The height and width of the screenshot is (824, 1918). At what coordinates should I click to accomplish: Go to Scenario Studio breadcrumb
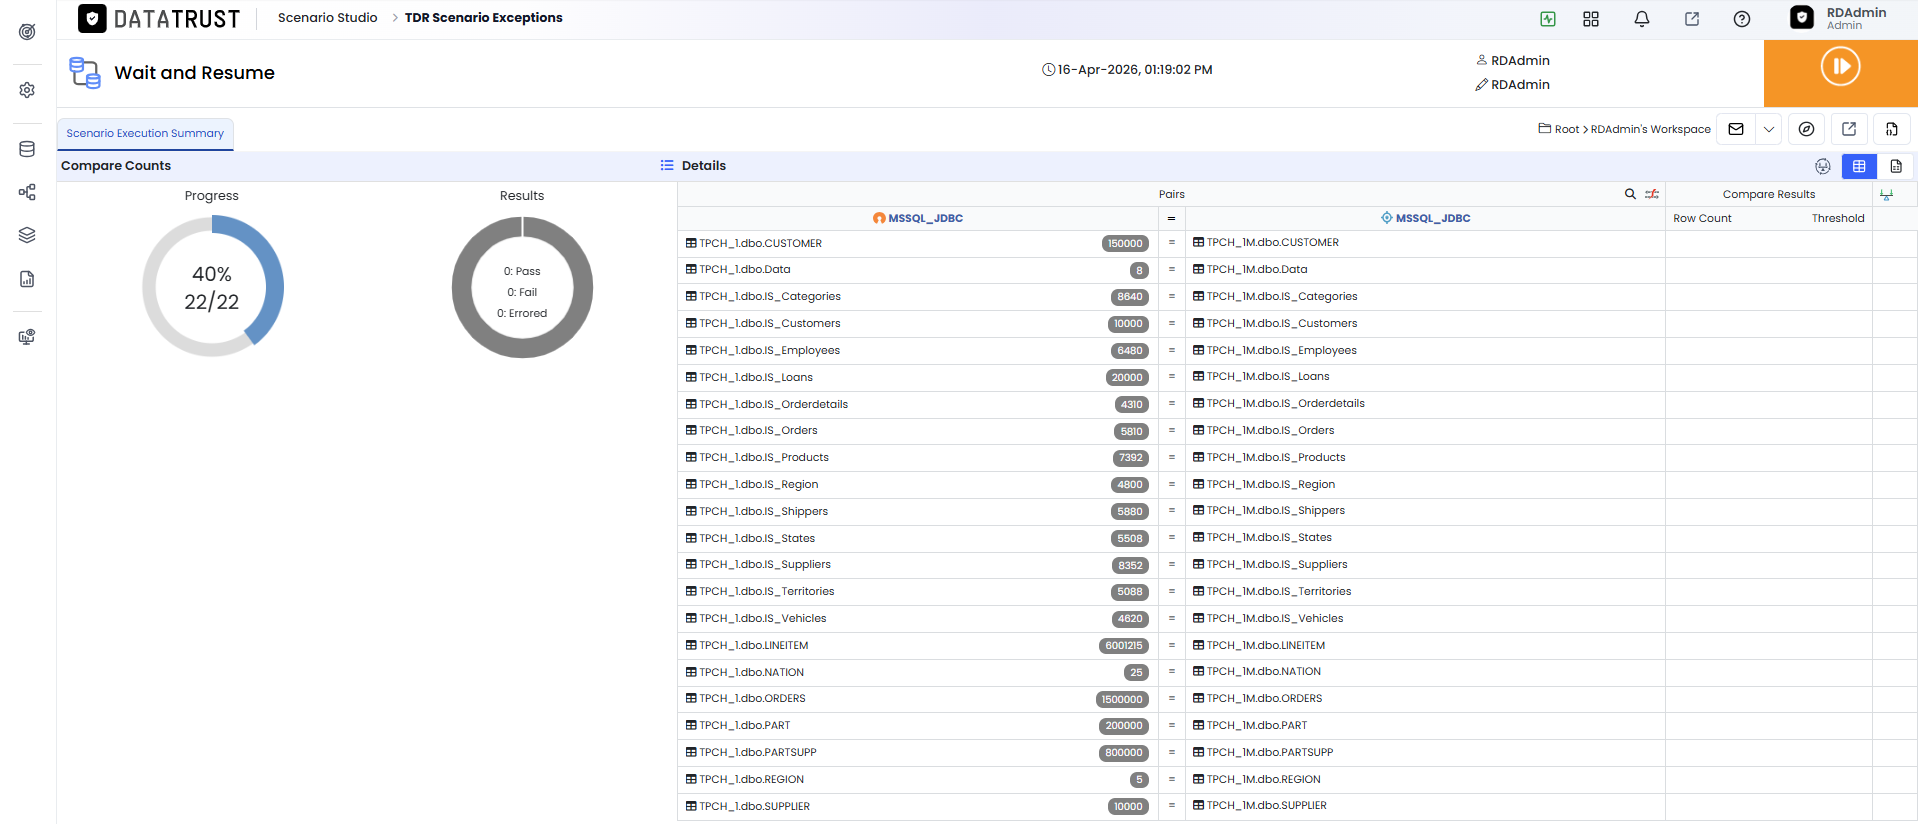click(x=327, y=18)
